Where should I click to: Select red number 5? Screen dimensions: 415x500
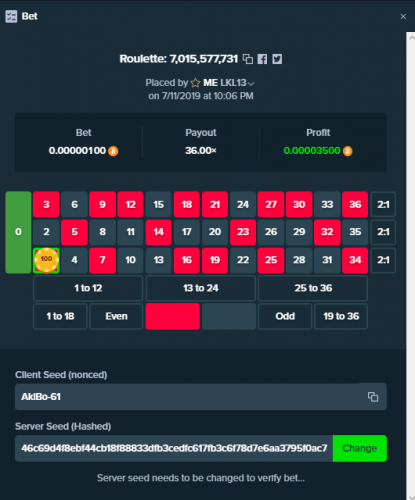[x=74, y=232]
